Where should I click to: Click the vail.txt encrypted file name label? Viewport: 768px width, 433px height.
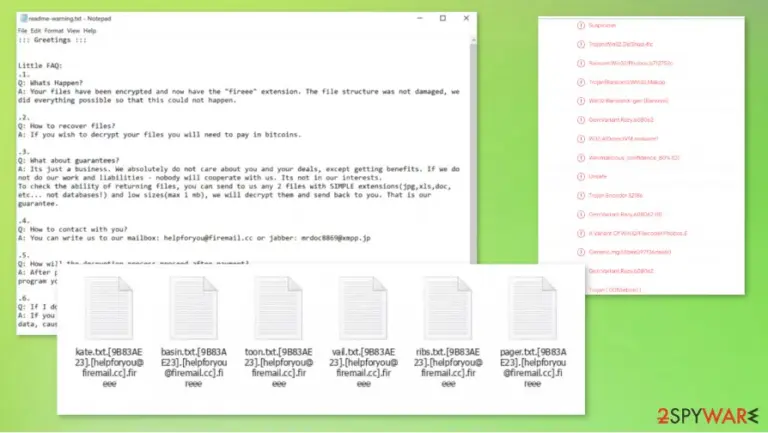[363, 367]
